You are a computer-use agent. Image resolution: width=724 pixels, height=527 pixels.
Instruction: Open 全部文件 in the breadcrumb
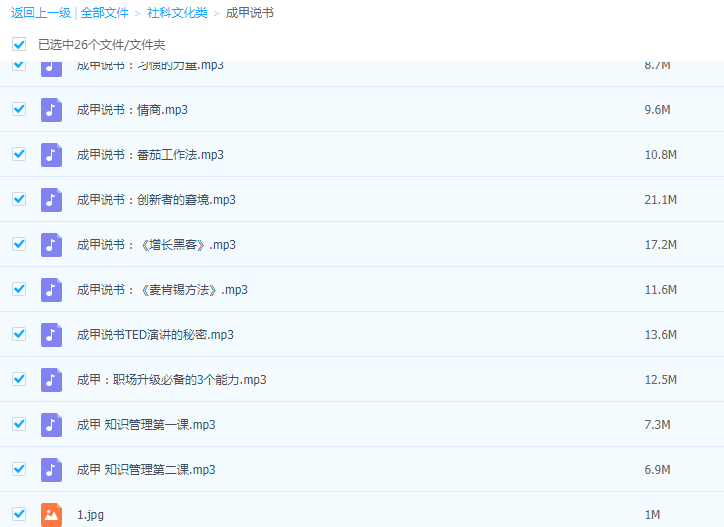(x=105, y=13)
